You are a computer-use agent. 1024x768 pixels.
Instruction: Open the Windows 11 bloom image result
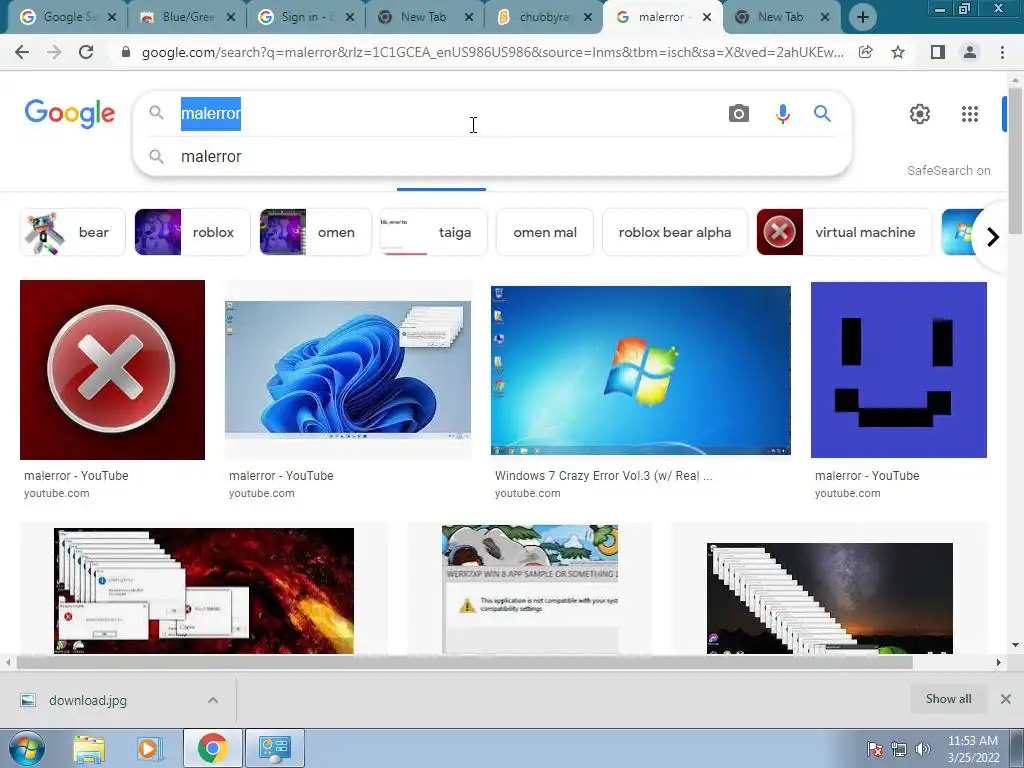347,370
